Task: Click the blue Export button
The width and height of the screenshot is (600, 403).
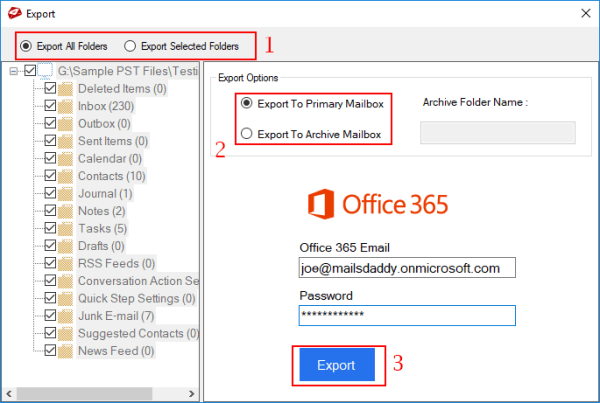Action: point(335,365)
